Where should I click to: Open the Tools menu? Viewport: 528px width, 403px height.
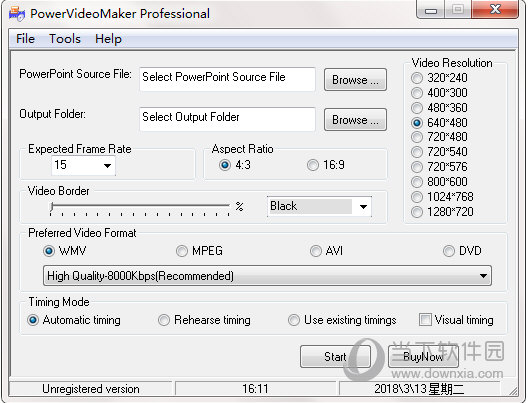click(65, 39)
